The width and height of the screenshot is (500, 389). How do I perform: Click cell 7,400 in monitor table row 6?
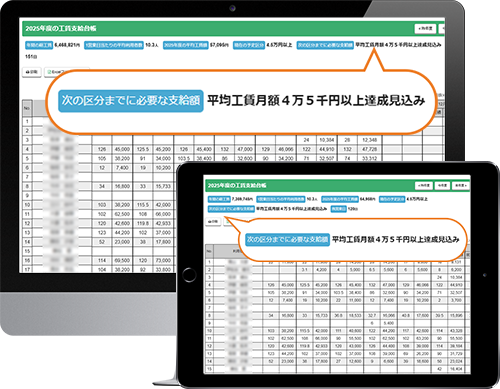point(122,168)
